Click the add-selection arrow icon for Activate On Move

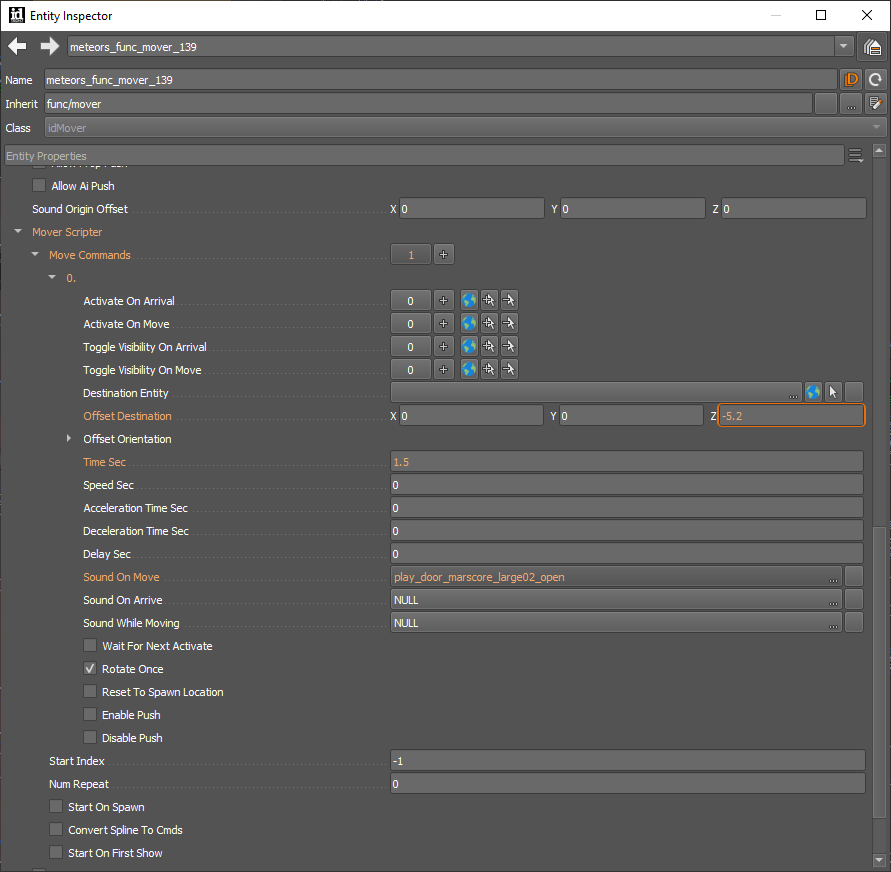tap(489, 324)
